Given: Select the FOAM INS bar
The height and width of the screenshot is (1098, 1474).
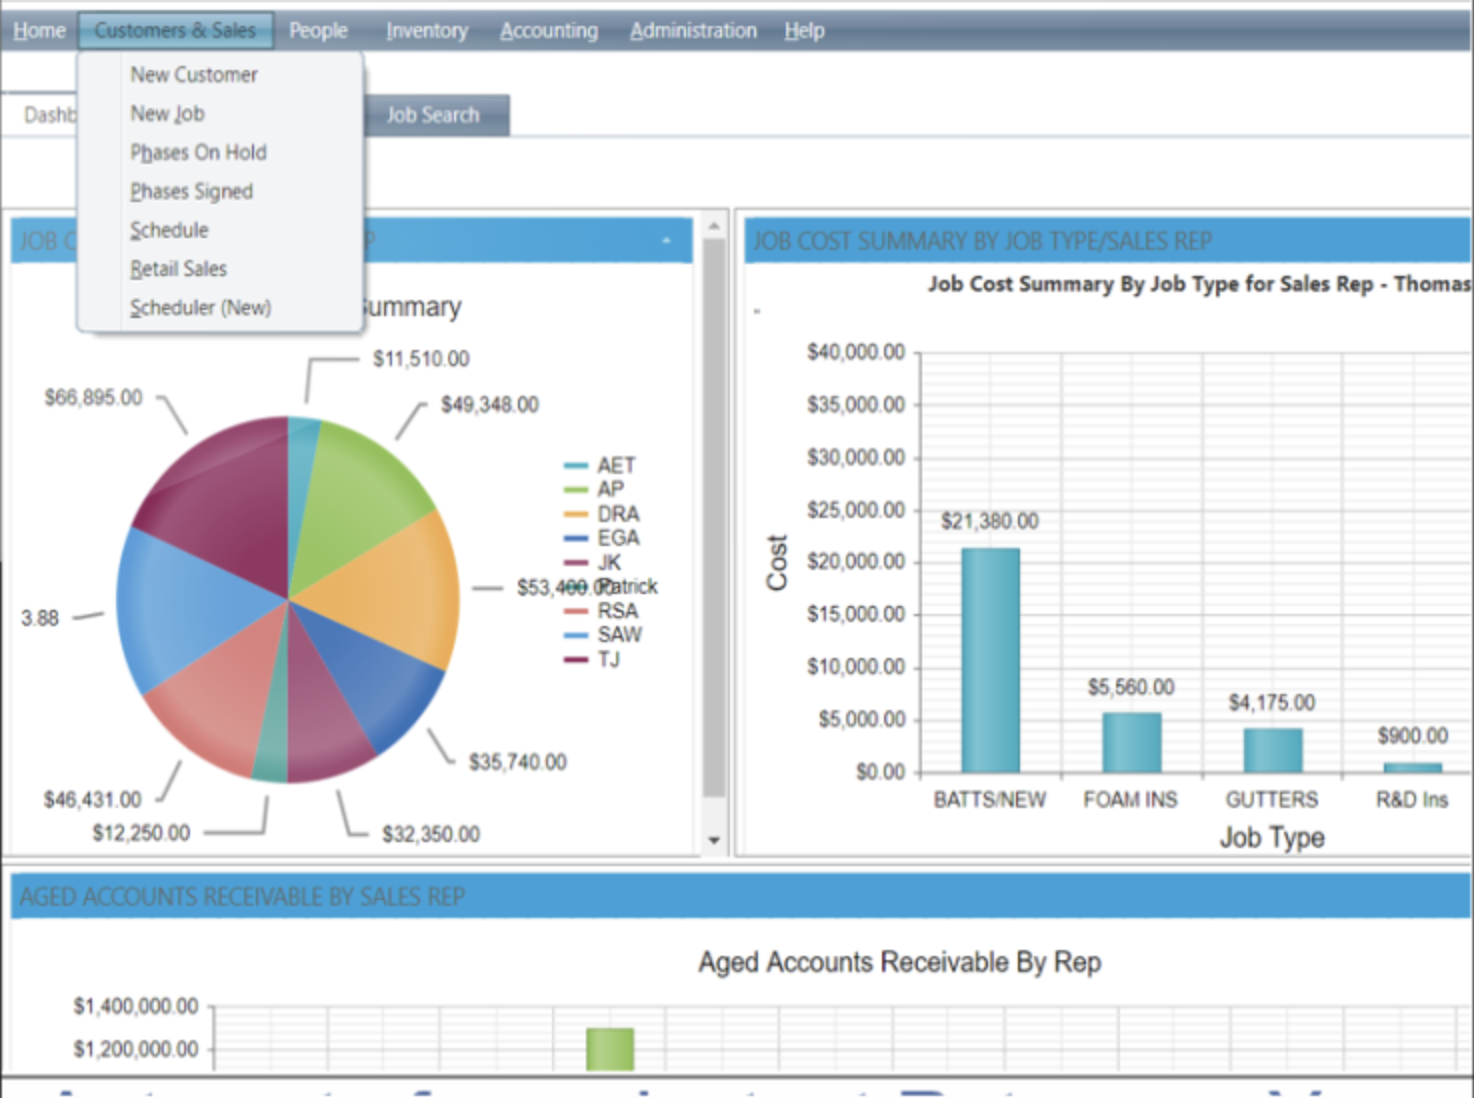Looking at the screenshot, I should 1132,743.
